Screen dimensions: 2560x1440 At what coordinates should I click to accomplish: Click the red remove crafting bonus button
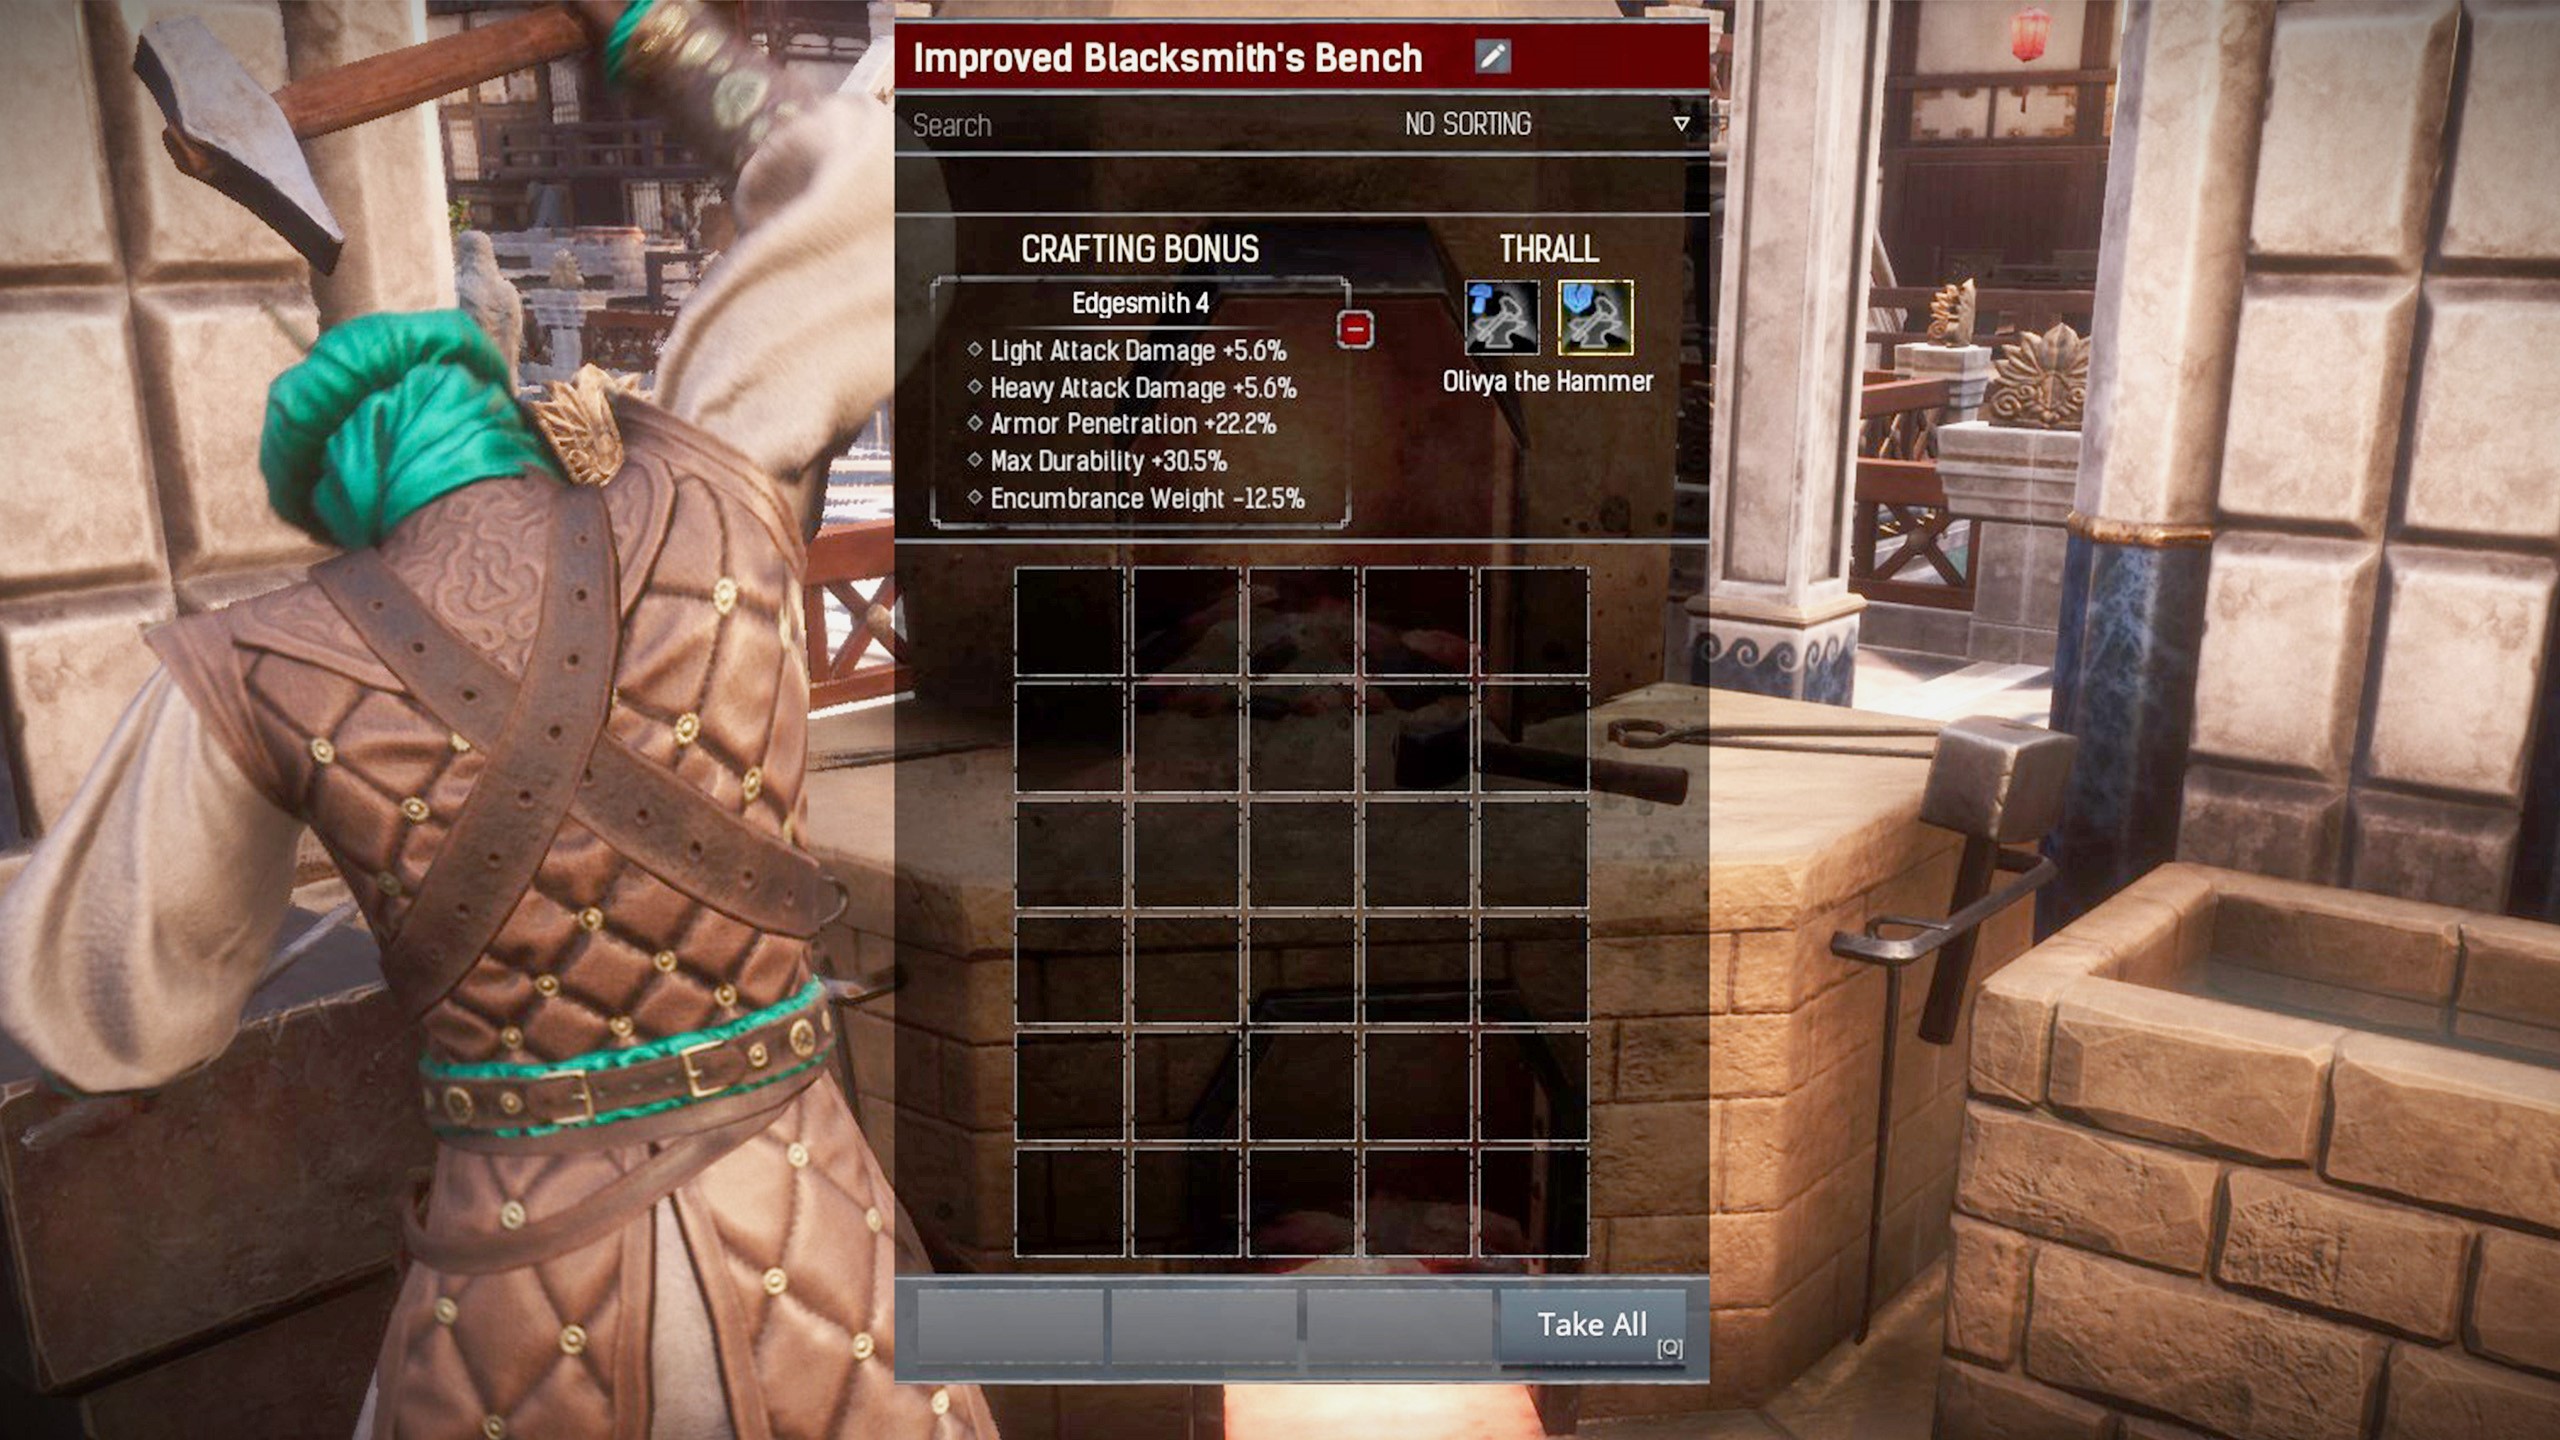1350,329
